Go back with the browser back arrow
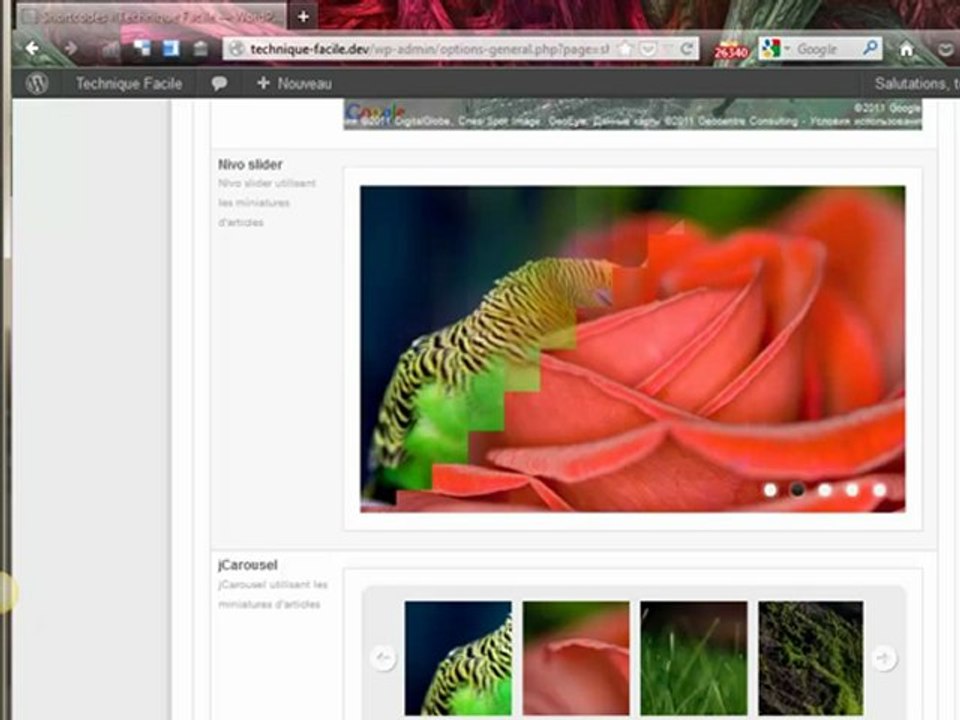Image resolution: width=960 pixels, height=720 pixels. (32, 48)
